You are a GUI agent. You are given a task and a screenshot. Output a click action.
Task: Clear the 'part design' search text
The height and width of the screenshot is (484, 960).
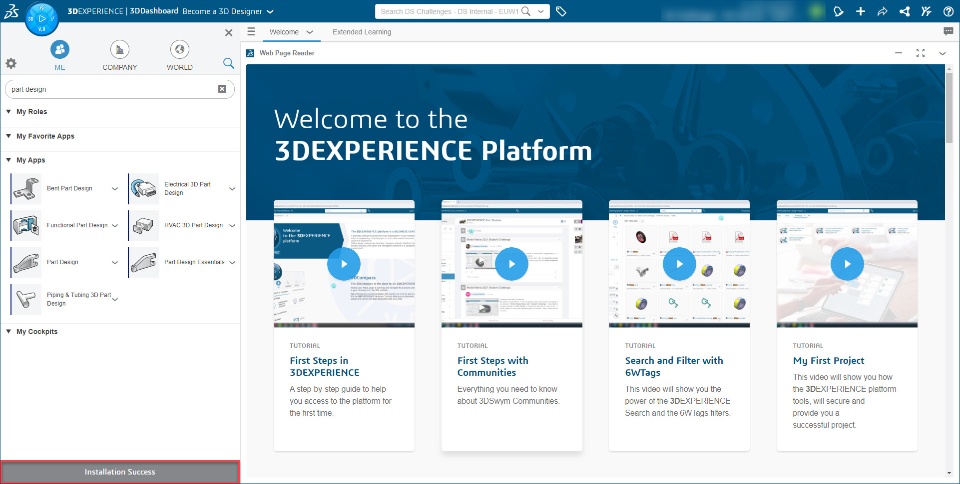[222, 89]
